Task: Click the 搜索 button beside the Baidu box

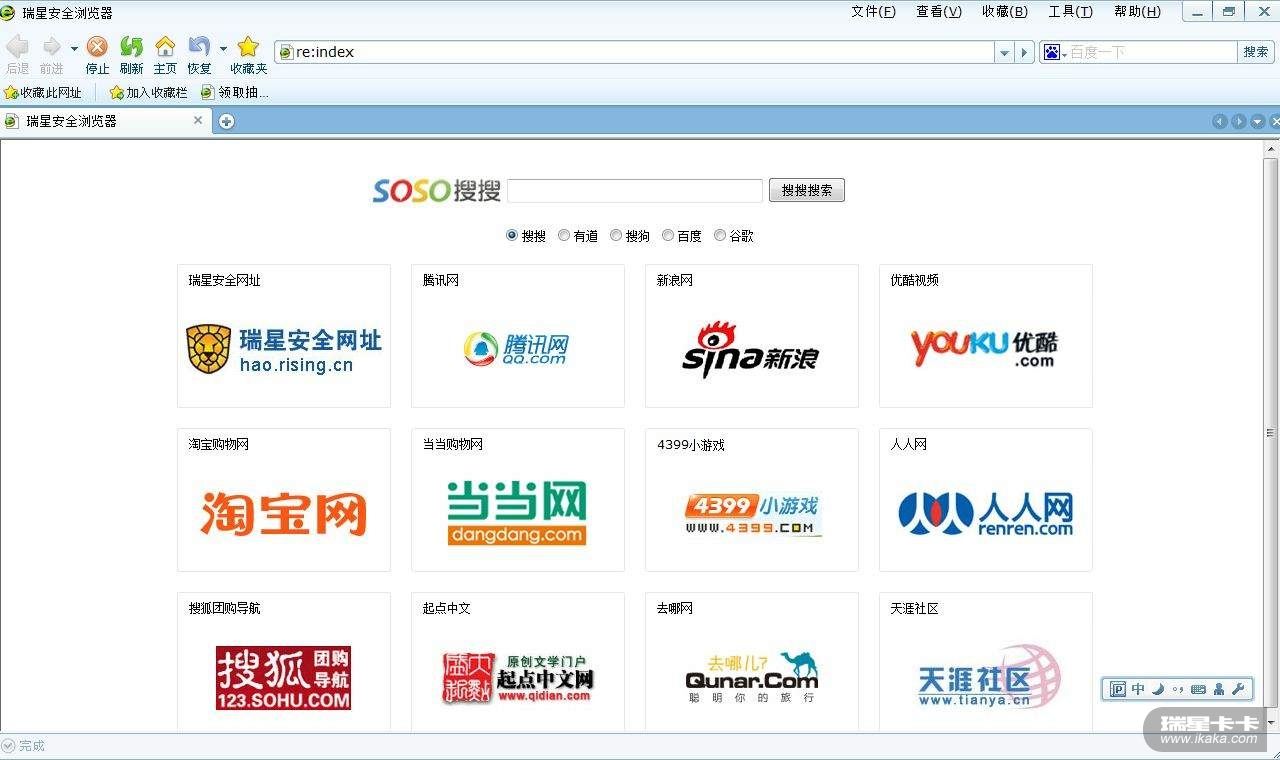Action: click(1256, 52)
